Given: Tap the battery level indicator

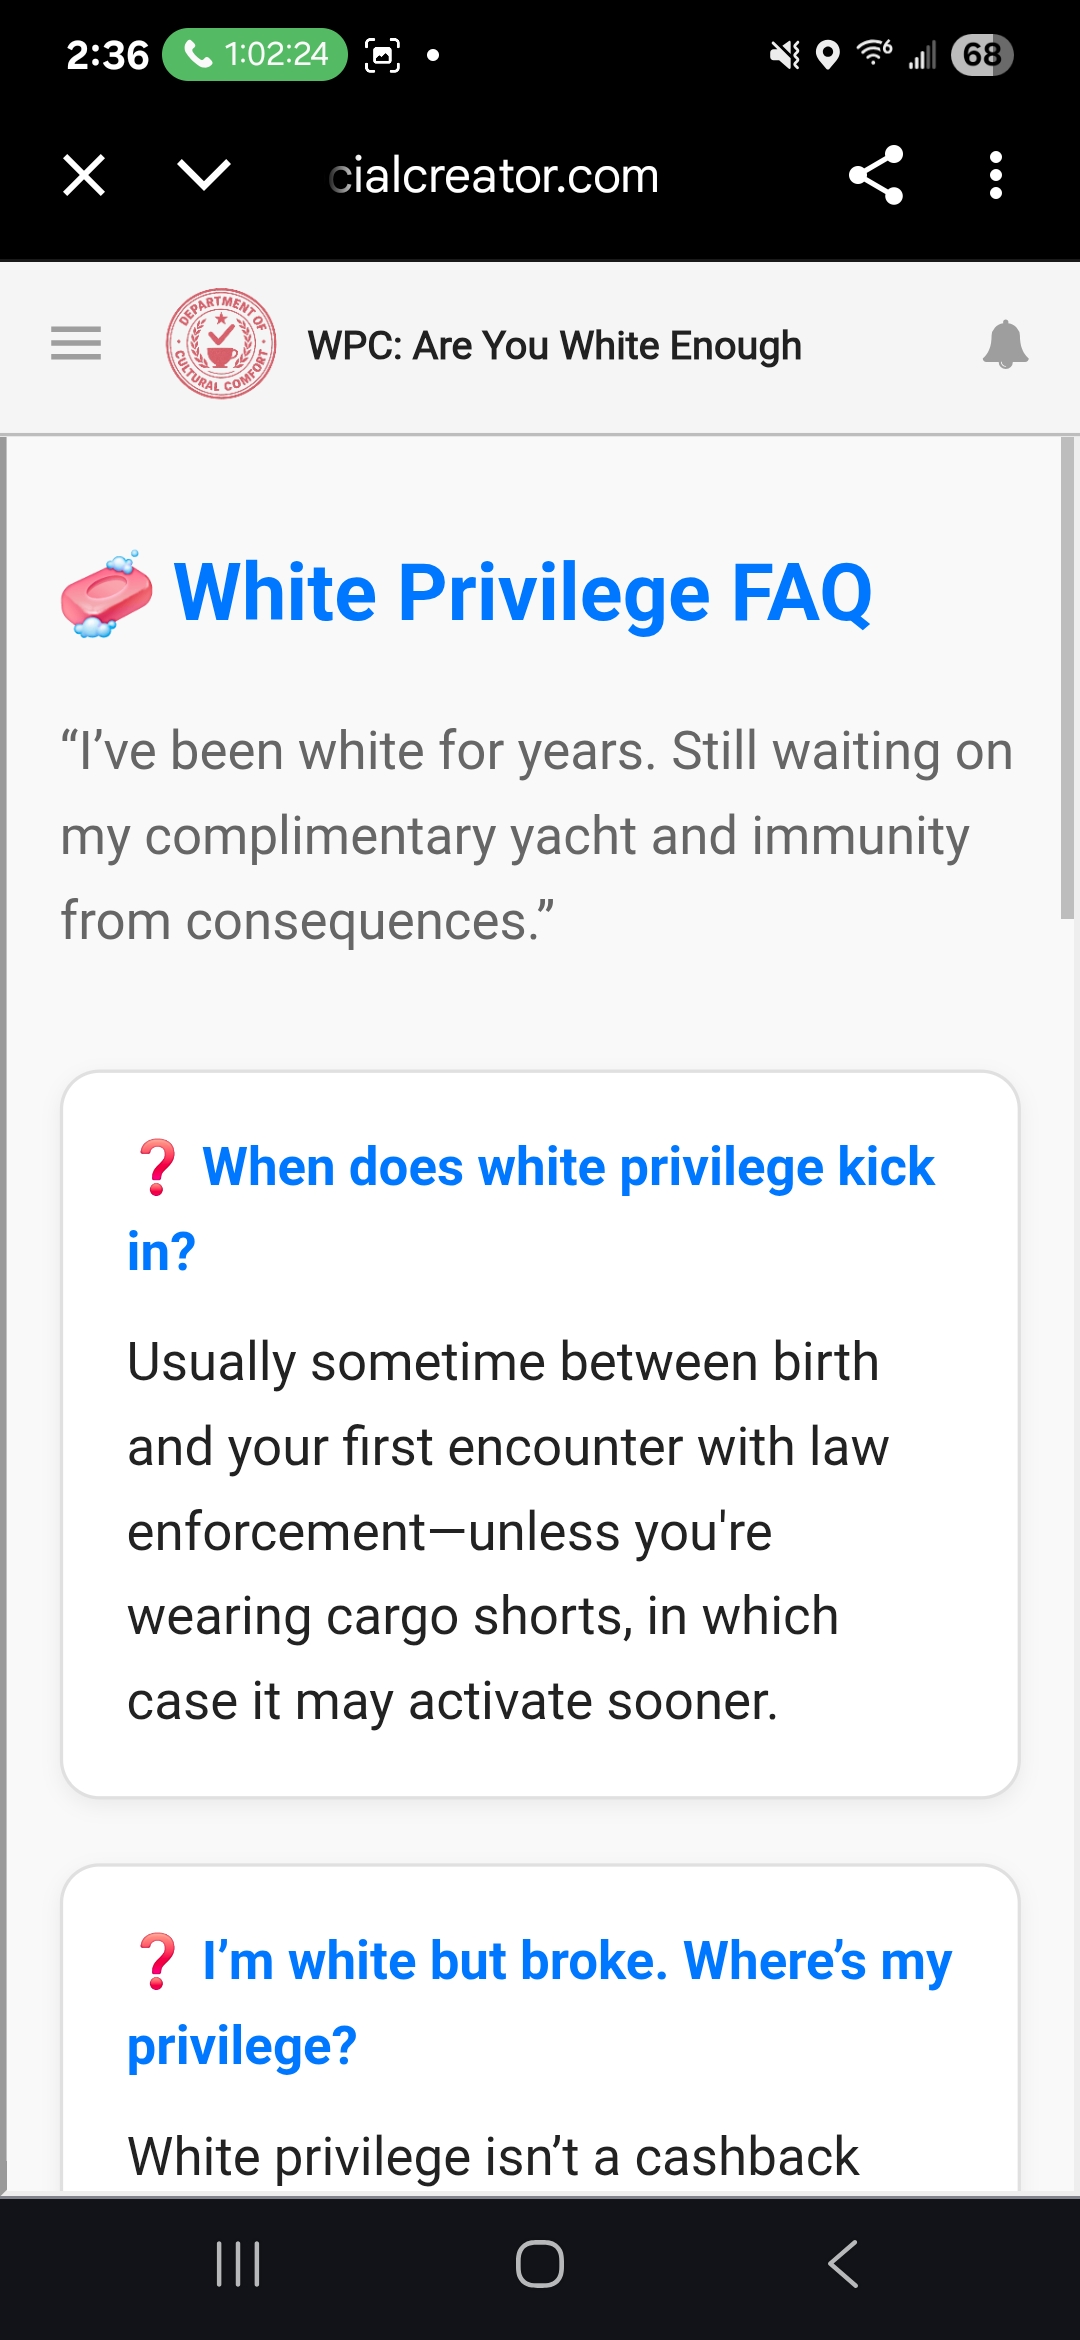Looking at the screenshot, I should click(x=982, y=54).
